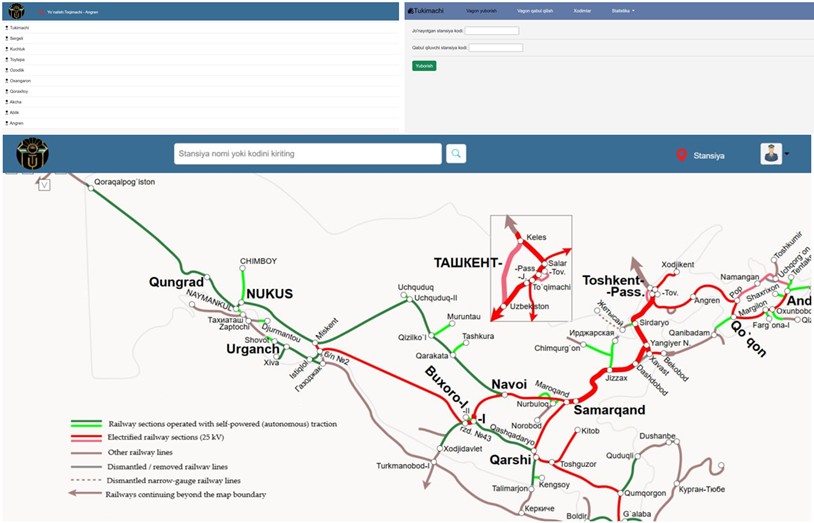
Task: Click the Kitob station marker on the map
Action: (x=577, y=430)
